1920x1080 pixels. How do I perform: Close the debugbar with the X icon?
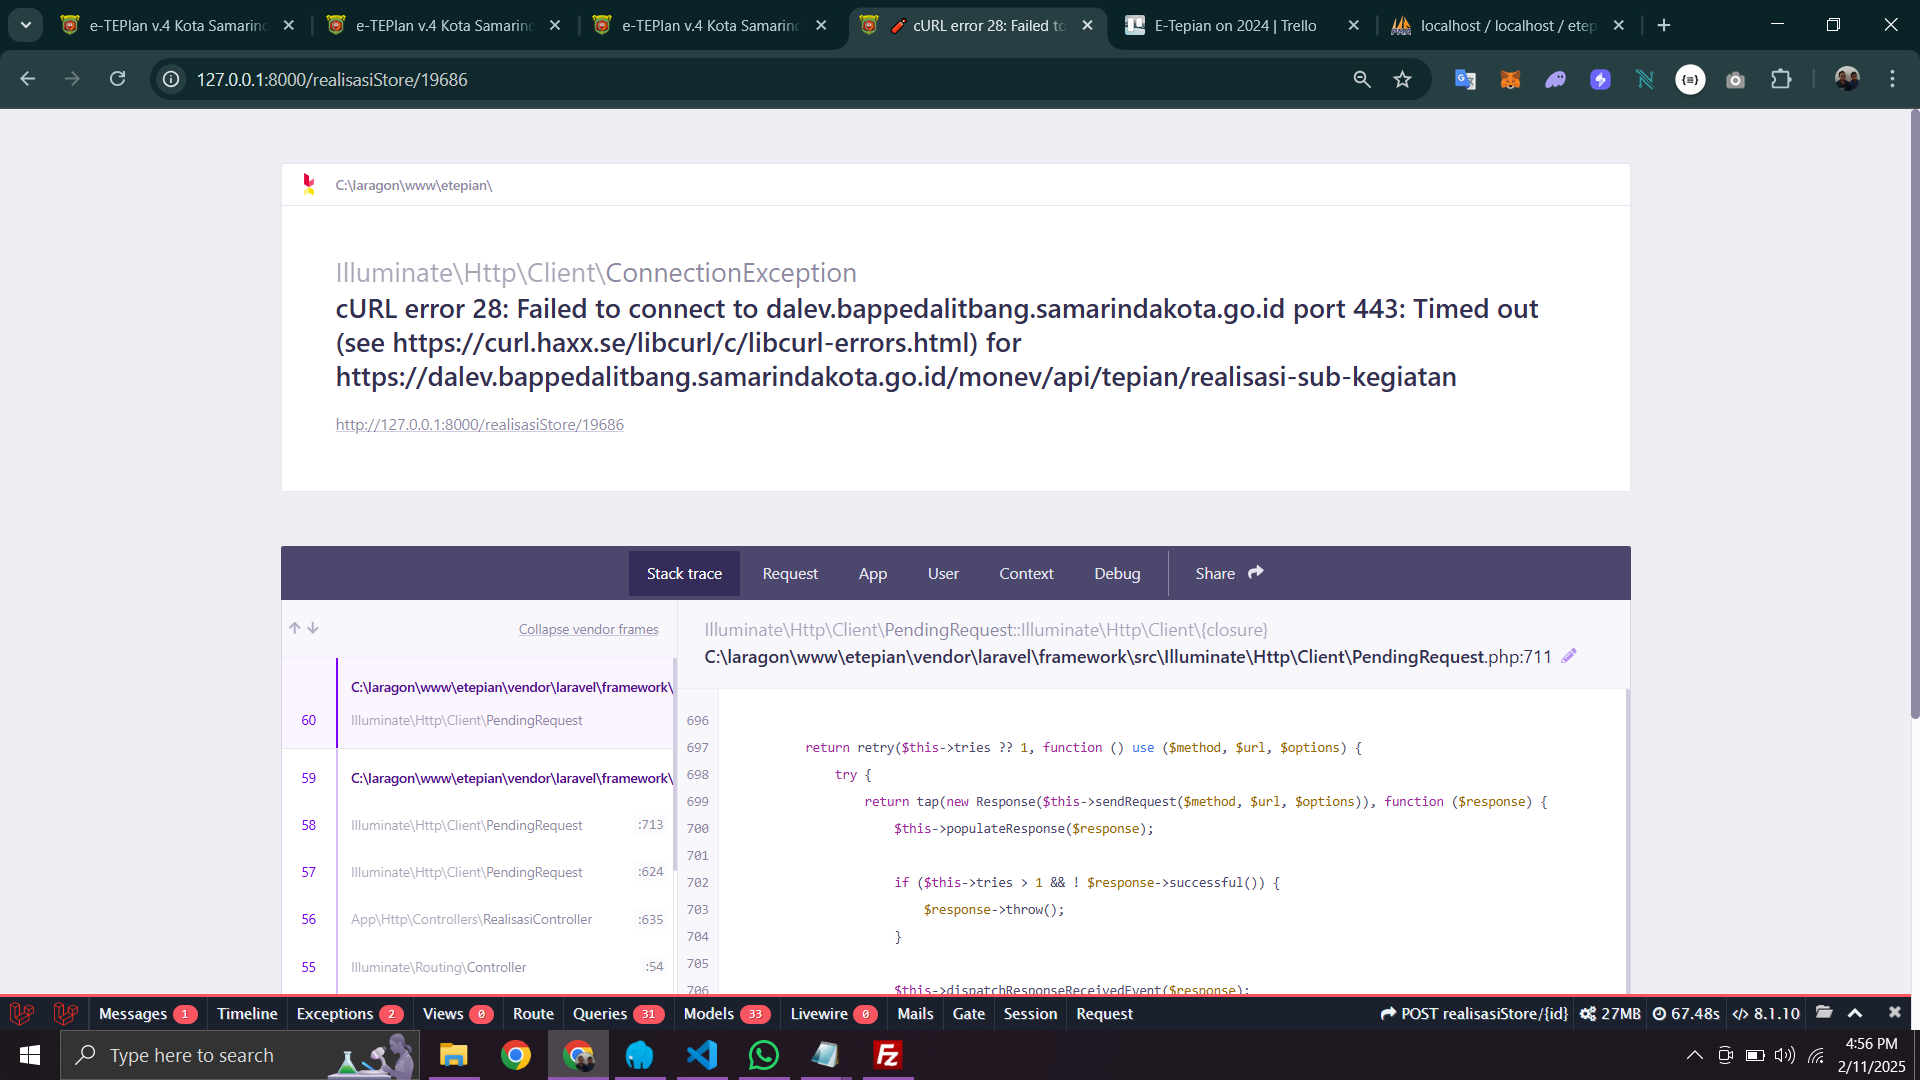point(1894,1013)
